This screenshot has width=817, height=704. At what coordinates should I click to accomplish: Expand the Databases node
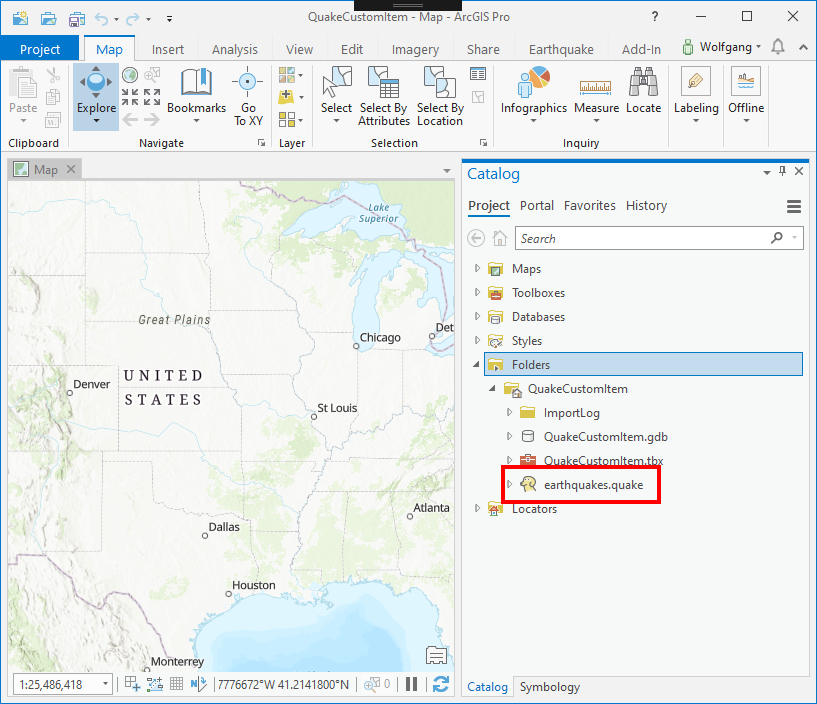pos(477,316)
